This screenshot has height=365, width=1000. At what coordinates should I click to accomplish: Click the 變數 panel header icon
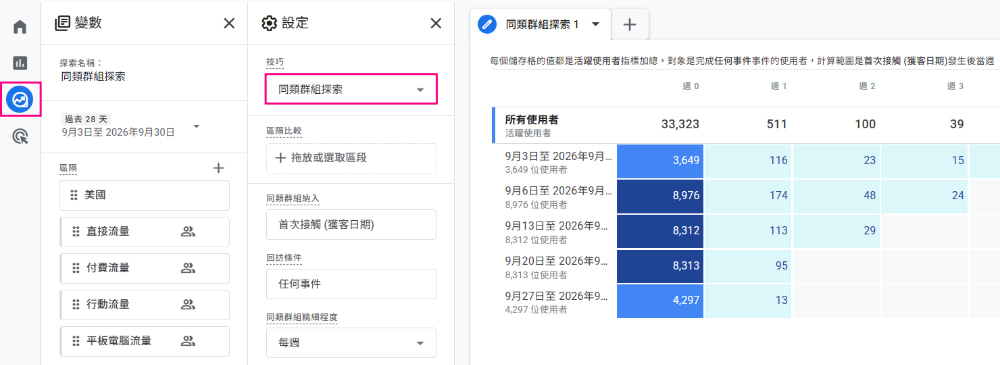point(62,24)
